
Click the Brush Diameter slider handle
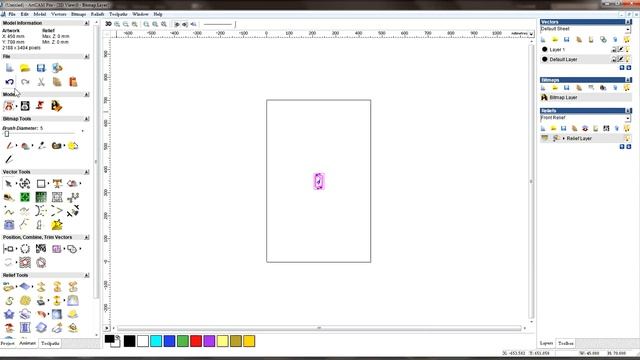click(x=7, y=133)
